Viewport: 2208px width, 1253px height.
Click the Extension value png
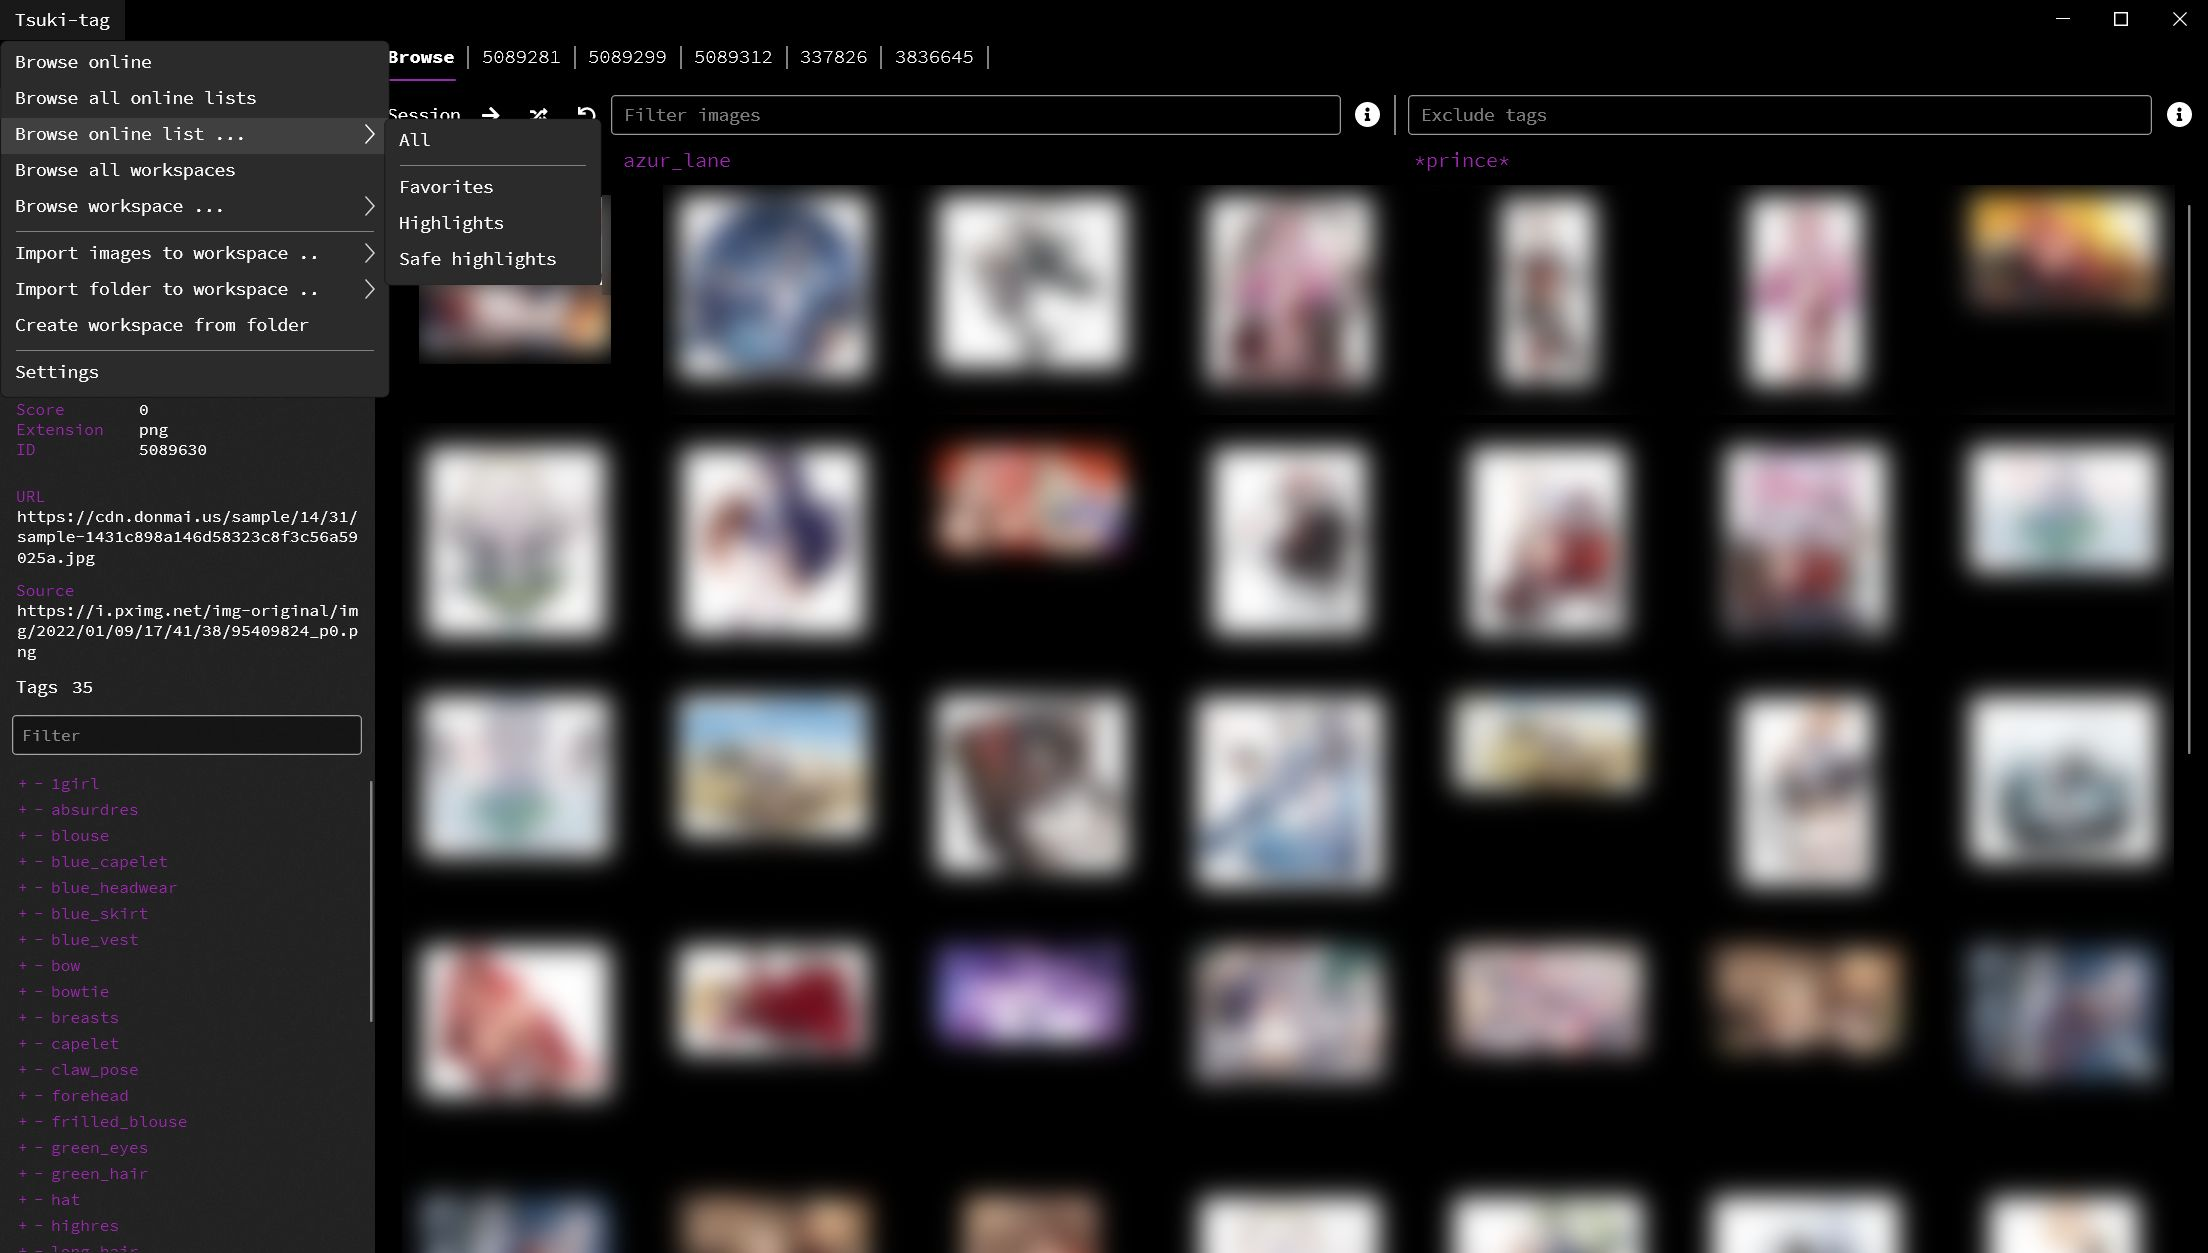(153, 430)
